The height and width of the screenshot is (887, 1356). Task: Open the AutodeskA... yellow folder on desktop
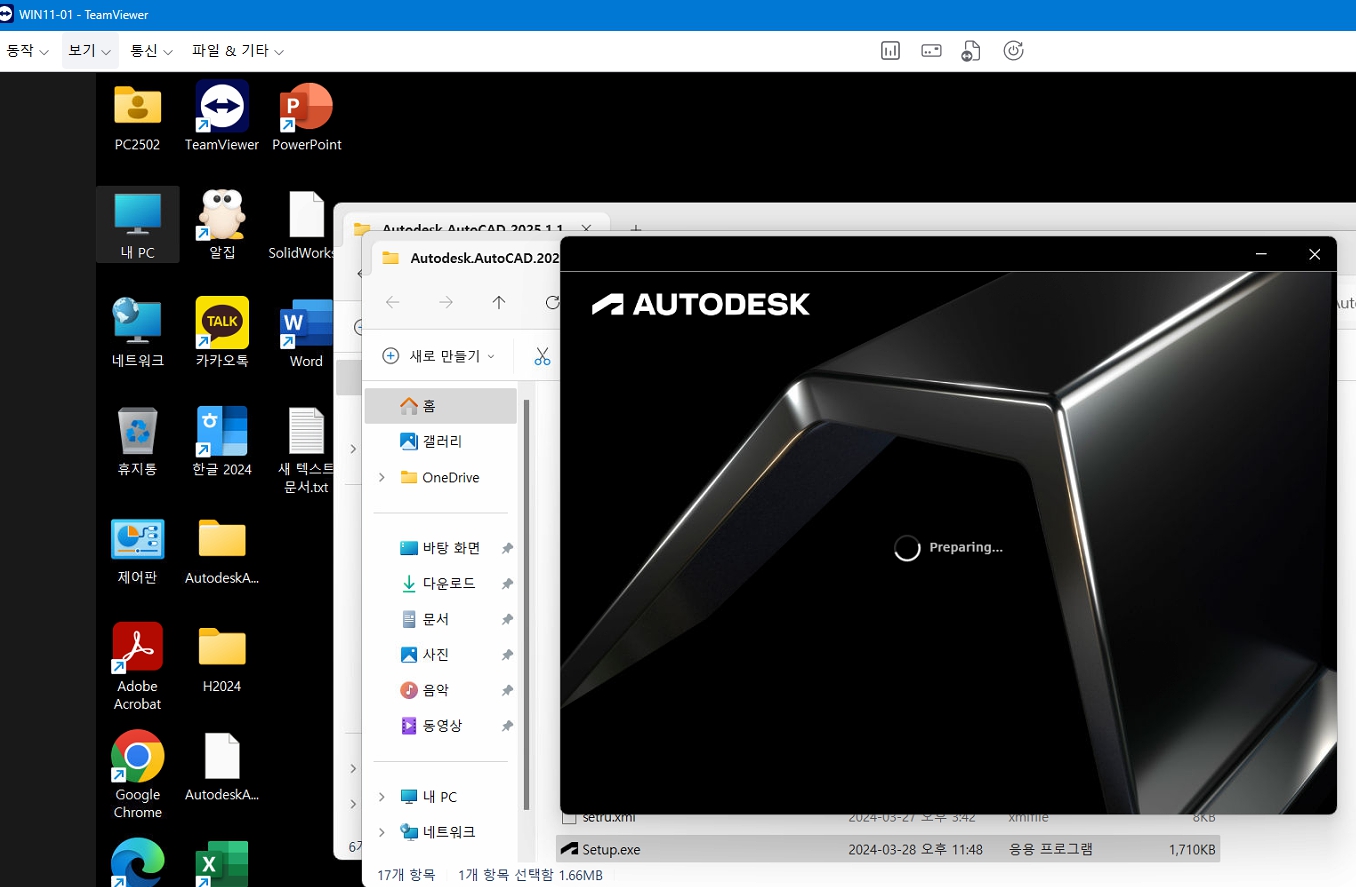221,550
